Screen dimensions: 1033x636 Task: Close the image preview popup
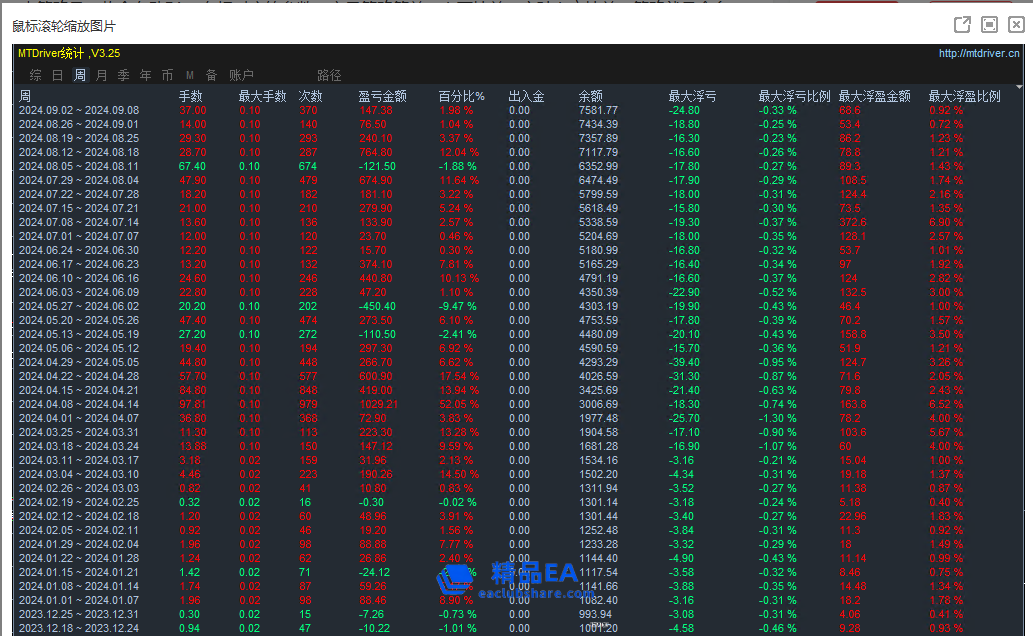1015,25
